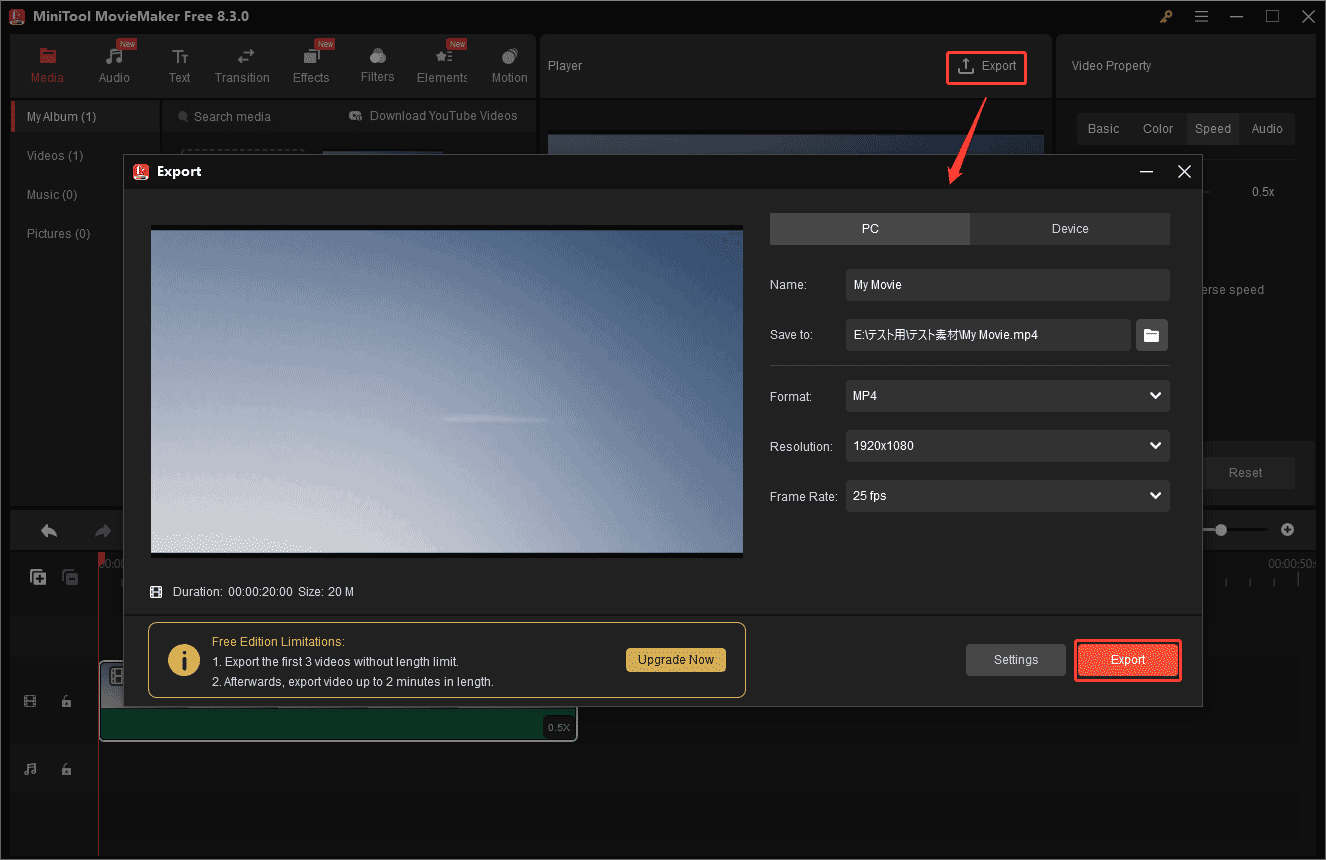Click the Export button in Player header
Image resolution: width=1326 pixels, height=860 pixels.
(986, 66)
